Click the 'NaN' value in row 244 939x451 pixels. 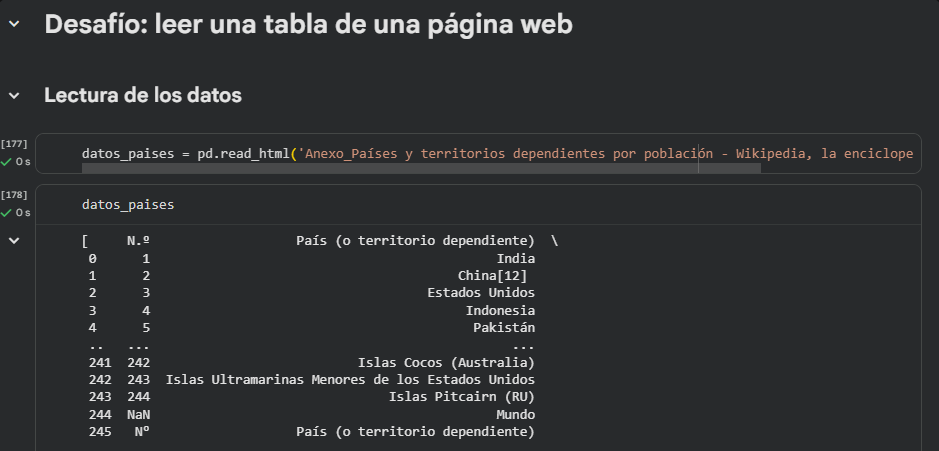point(138,414)
